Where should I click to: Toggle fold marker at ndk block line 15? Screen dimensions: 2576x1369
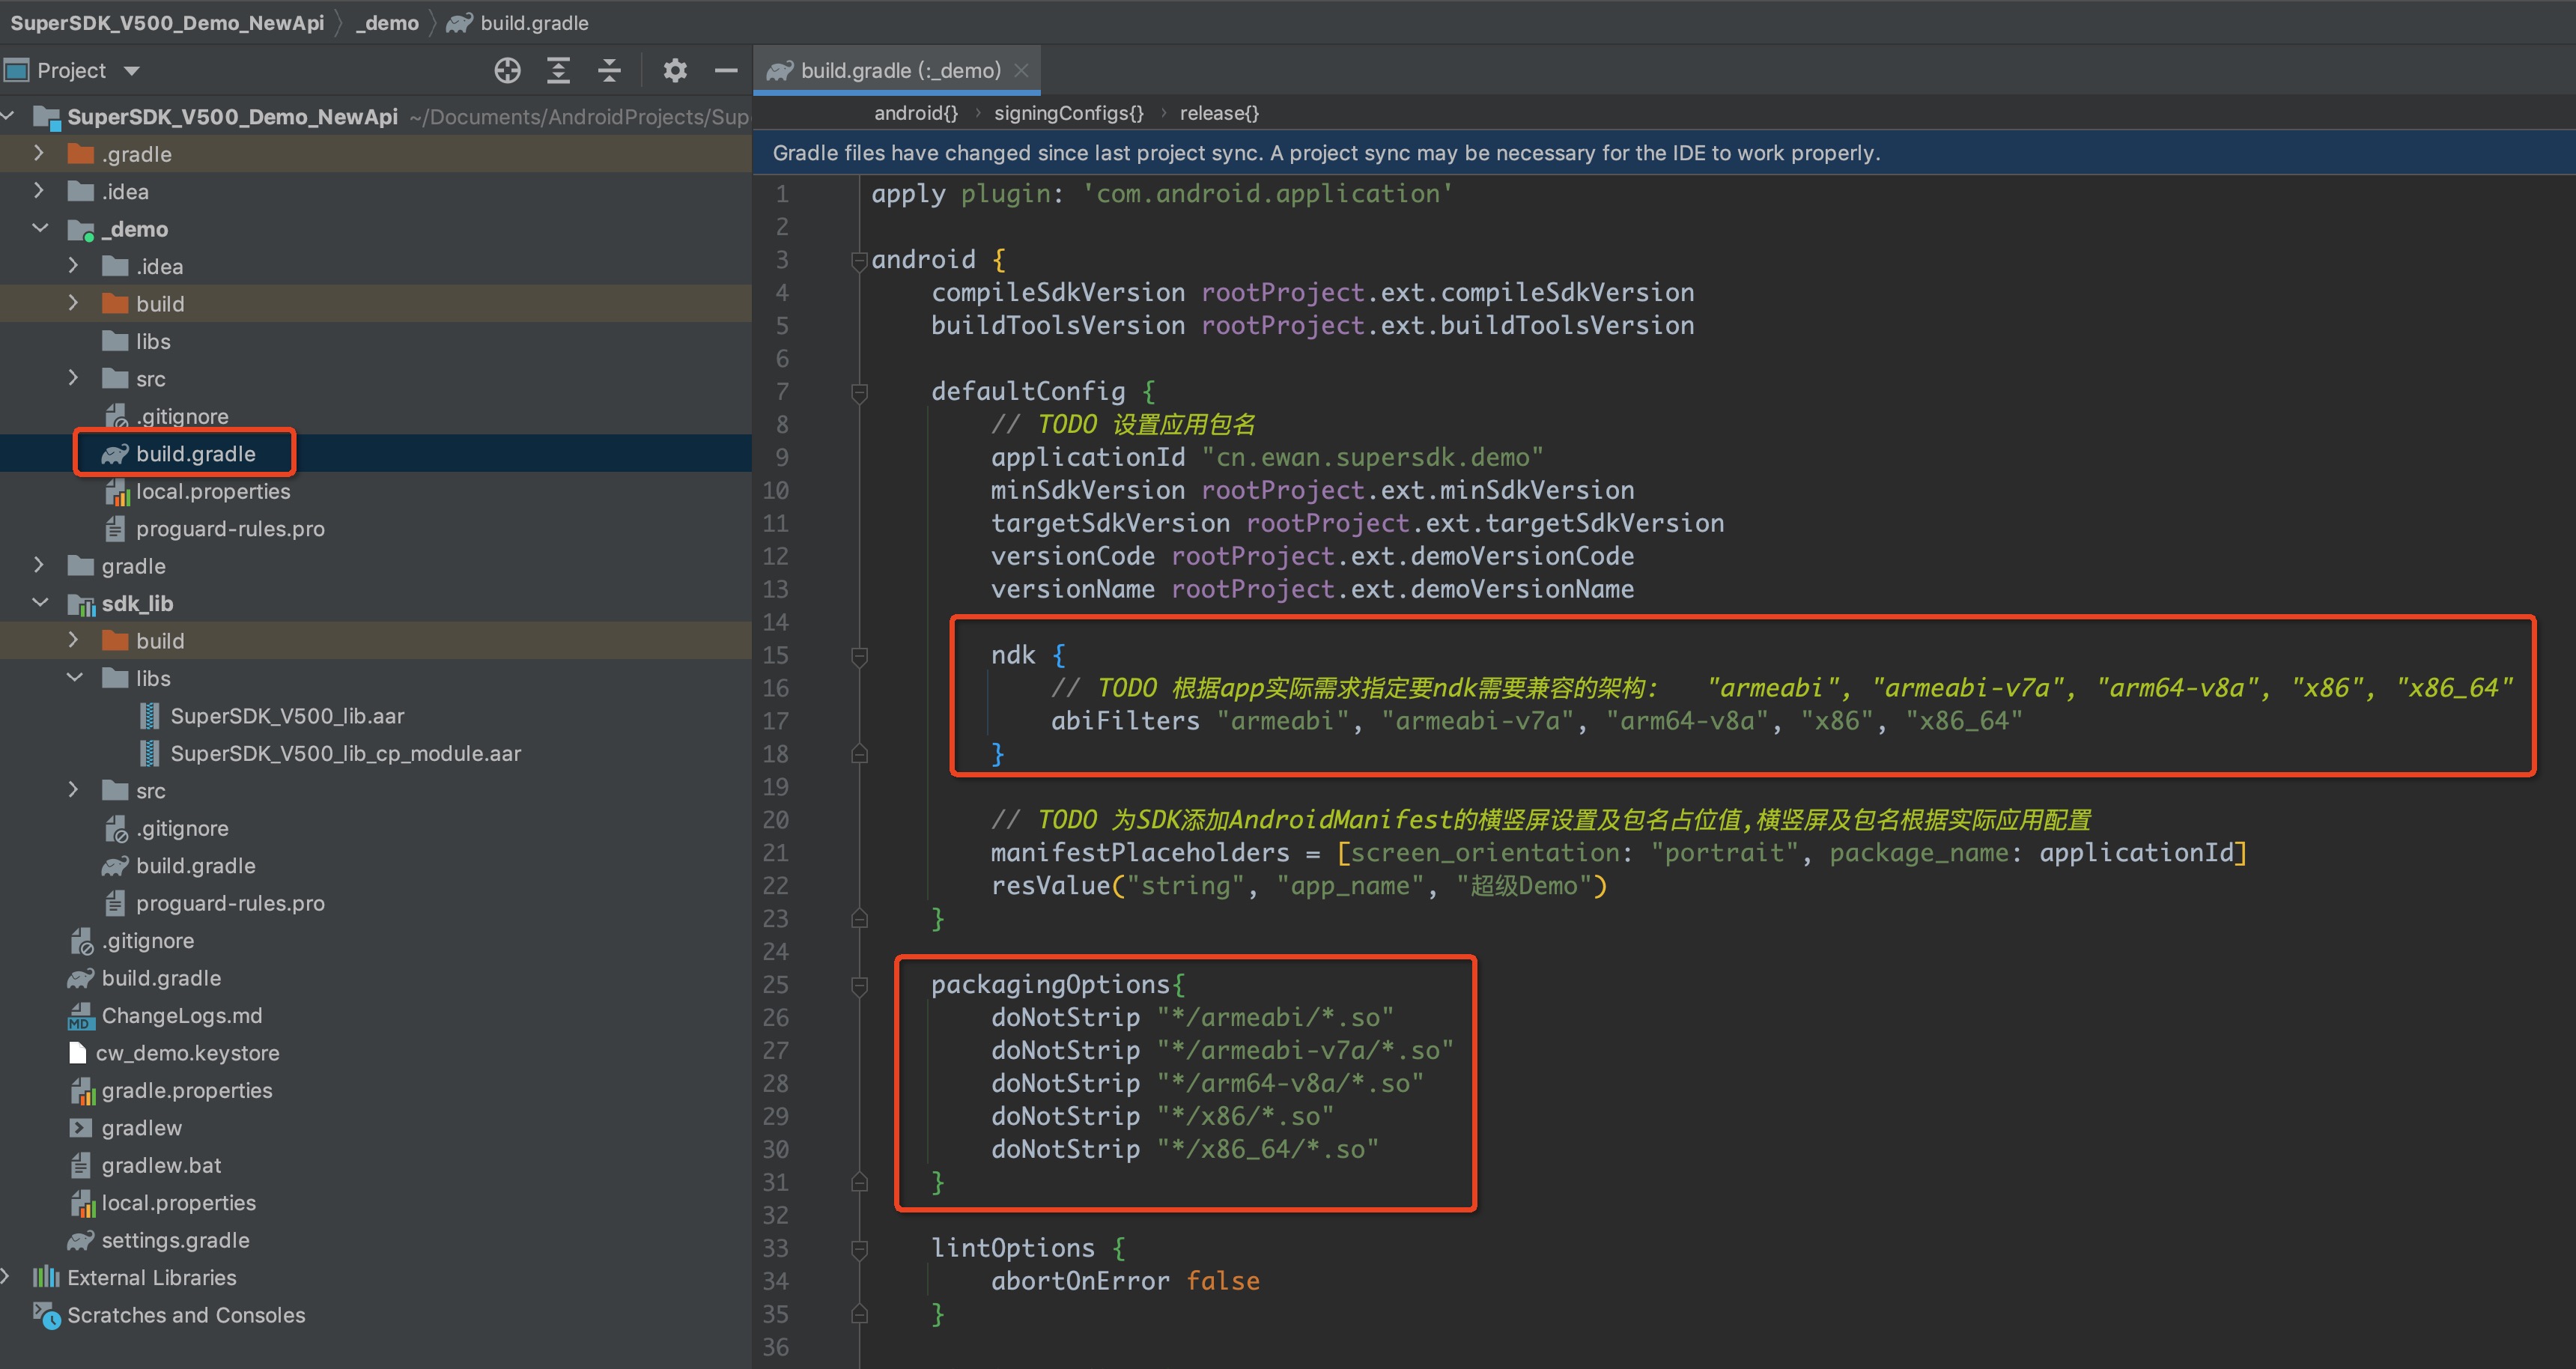click(x=858, y=656)
